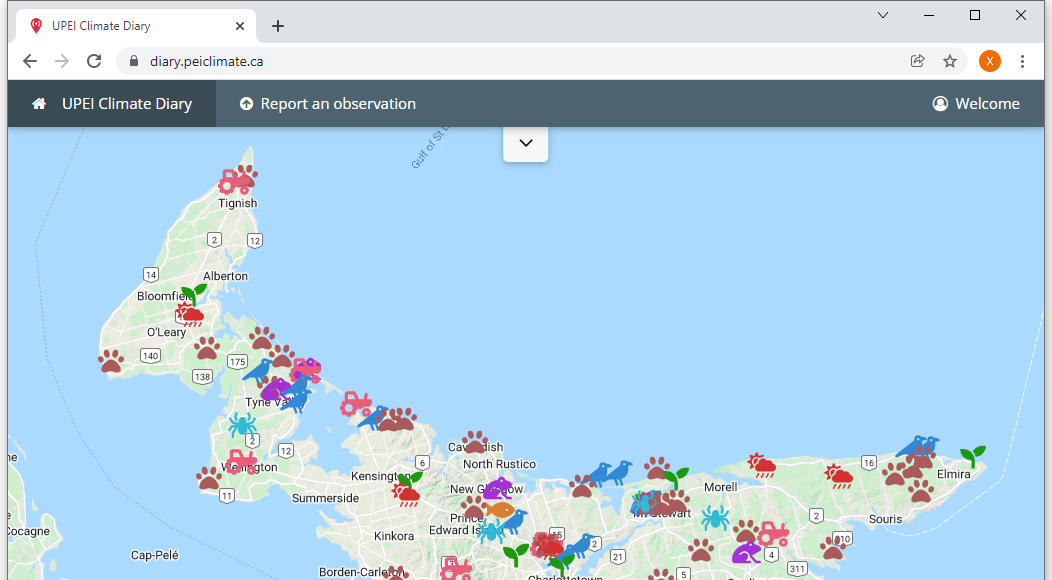Click the Souris label on the map
The height and width of the screenshot is (580, 1052).
pos(886,519)
